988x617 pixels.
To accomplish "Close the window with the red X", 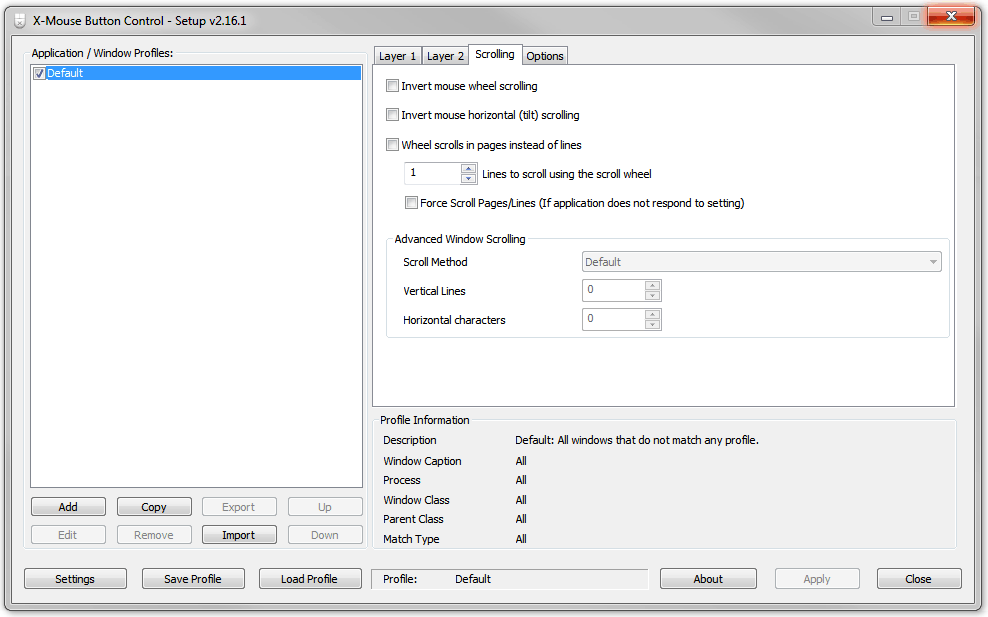I will pyautogui.click(x=951, y=16).
